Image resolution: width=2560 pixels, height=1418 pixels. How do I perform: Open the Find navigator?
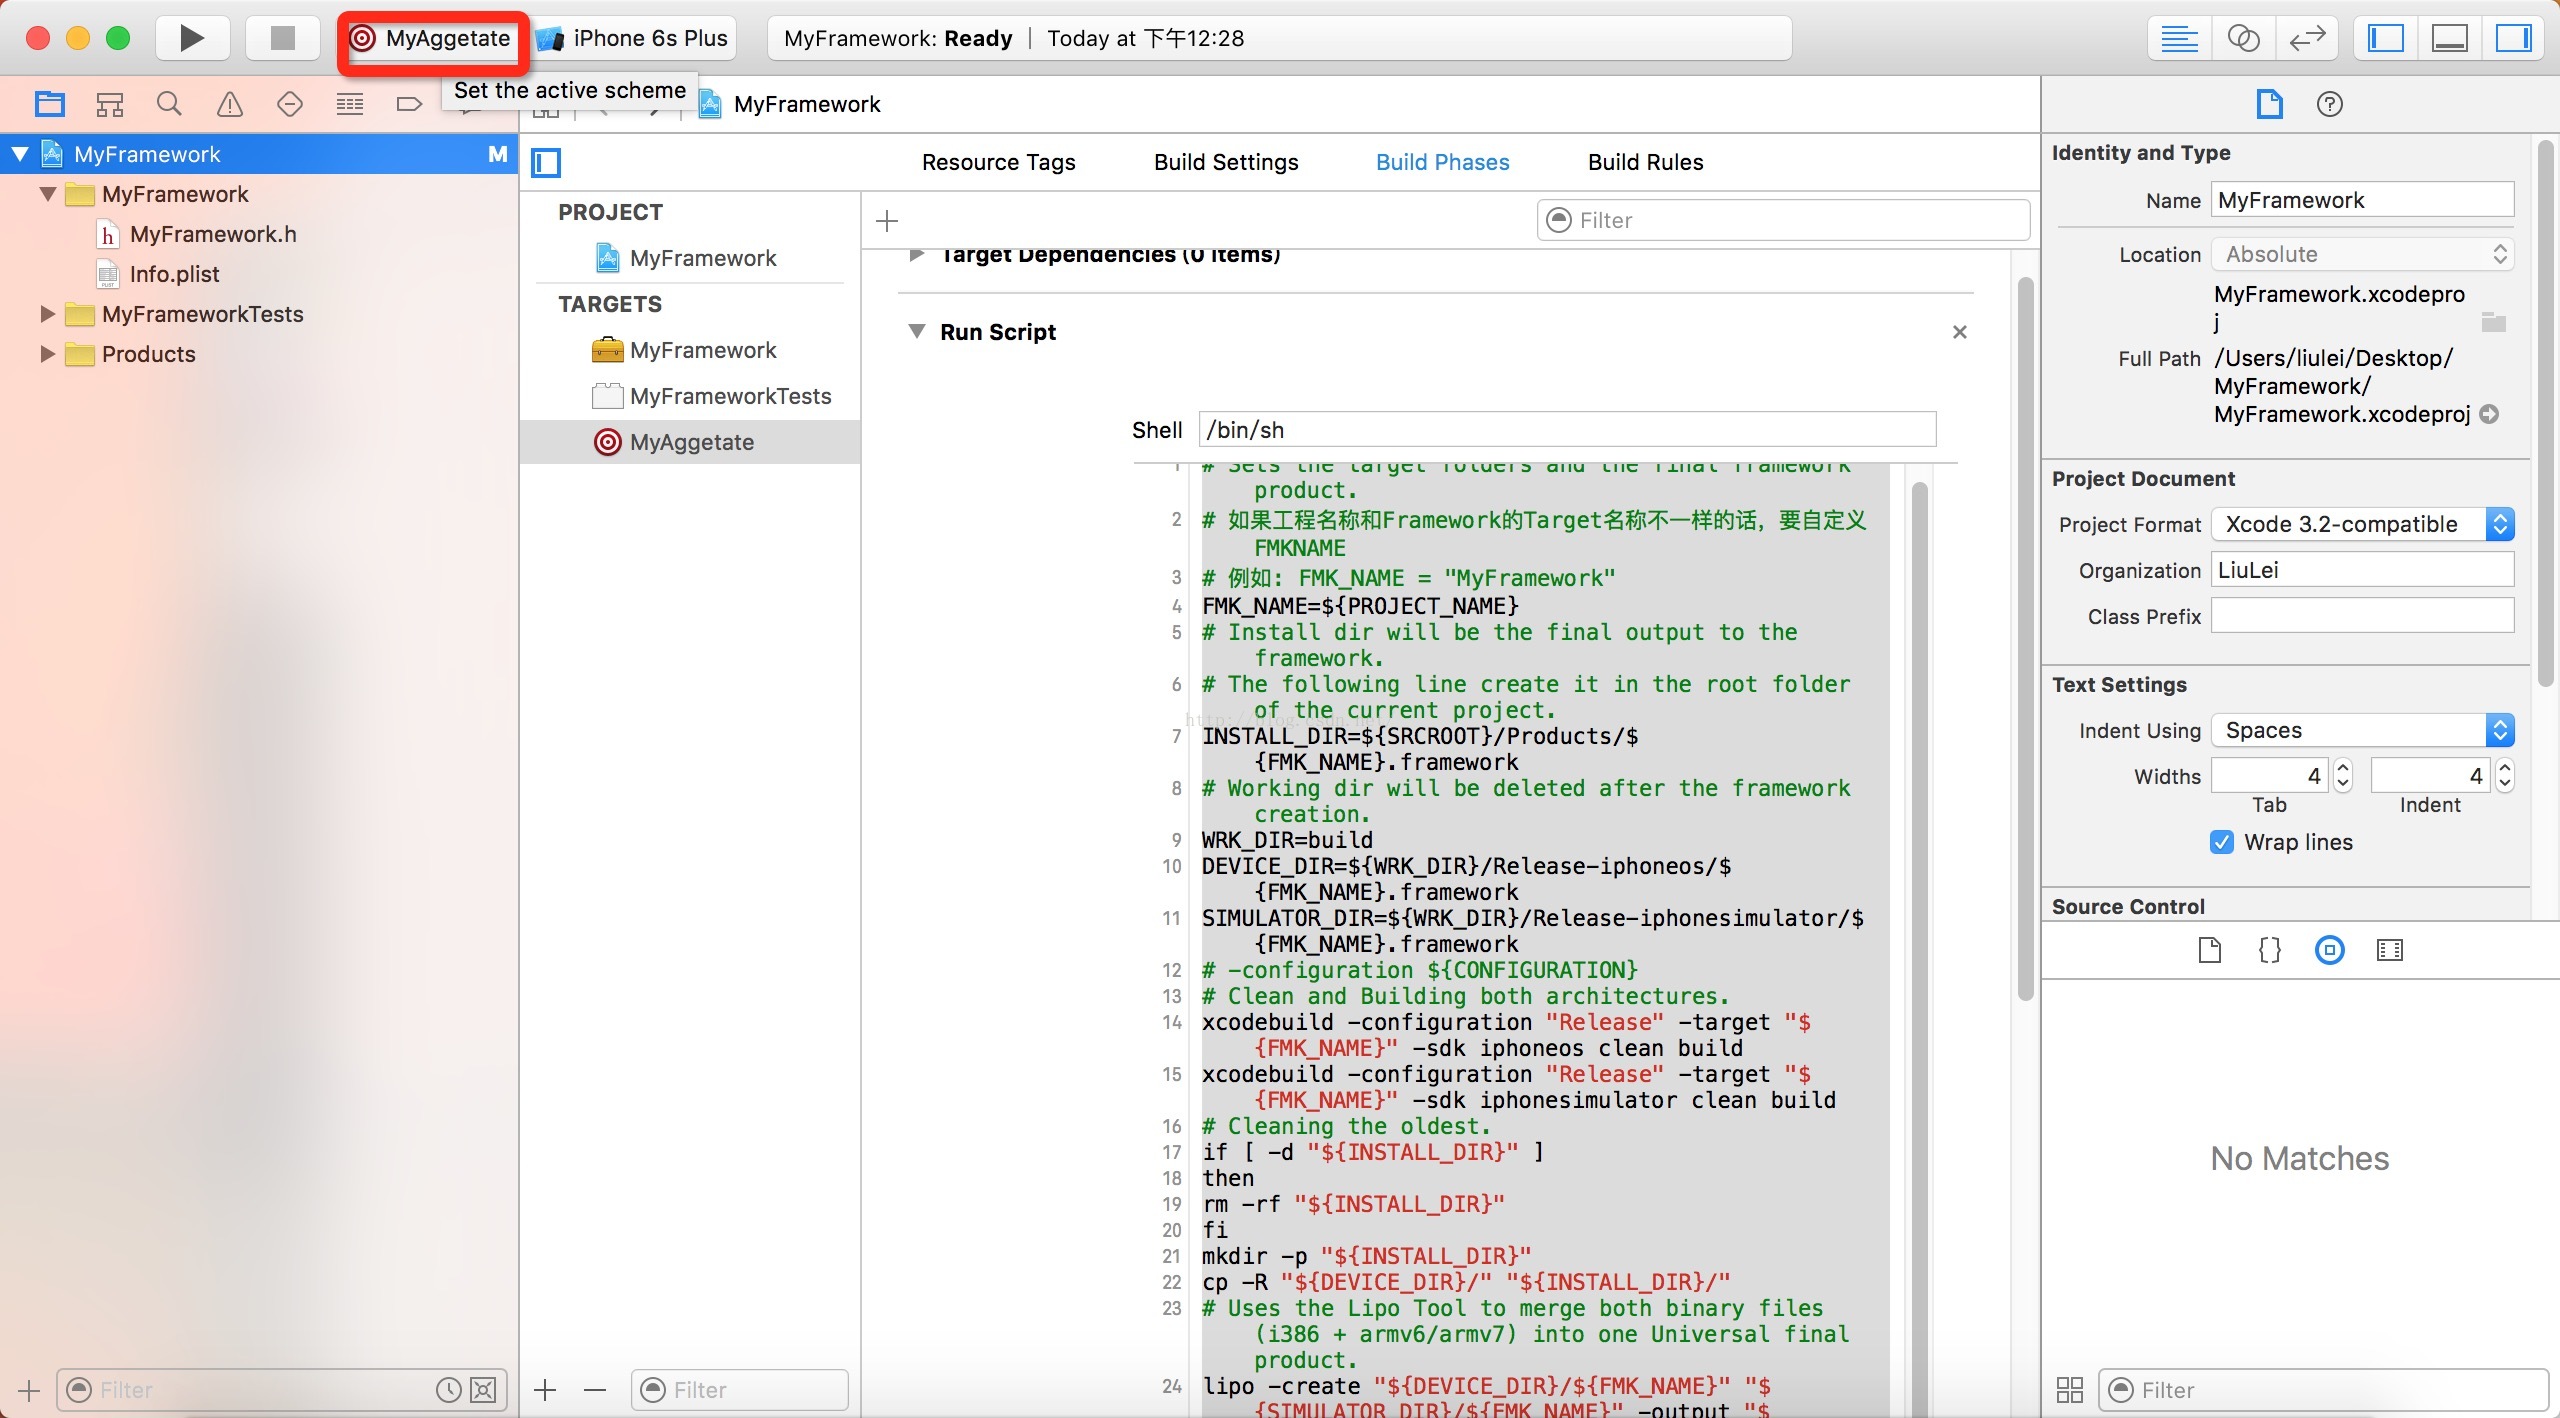point(170,104)
